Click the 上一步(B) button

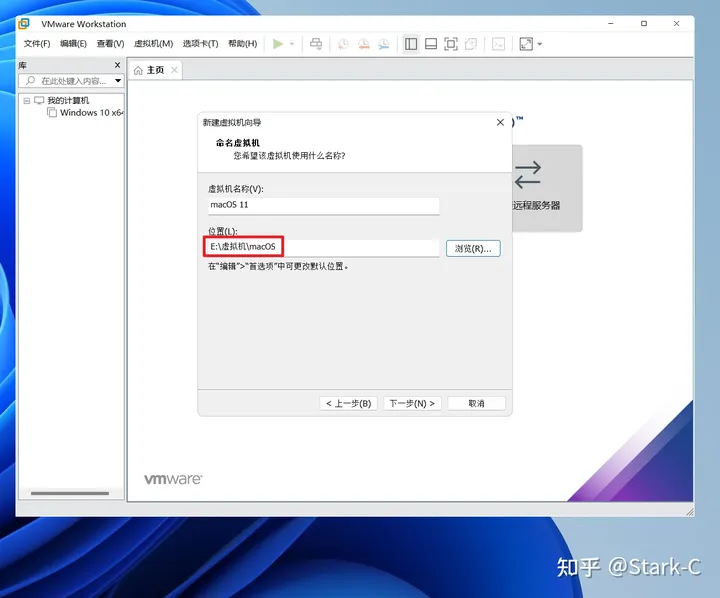349,403
